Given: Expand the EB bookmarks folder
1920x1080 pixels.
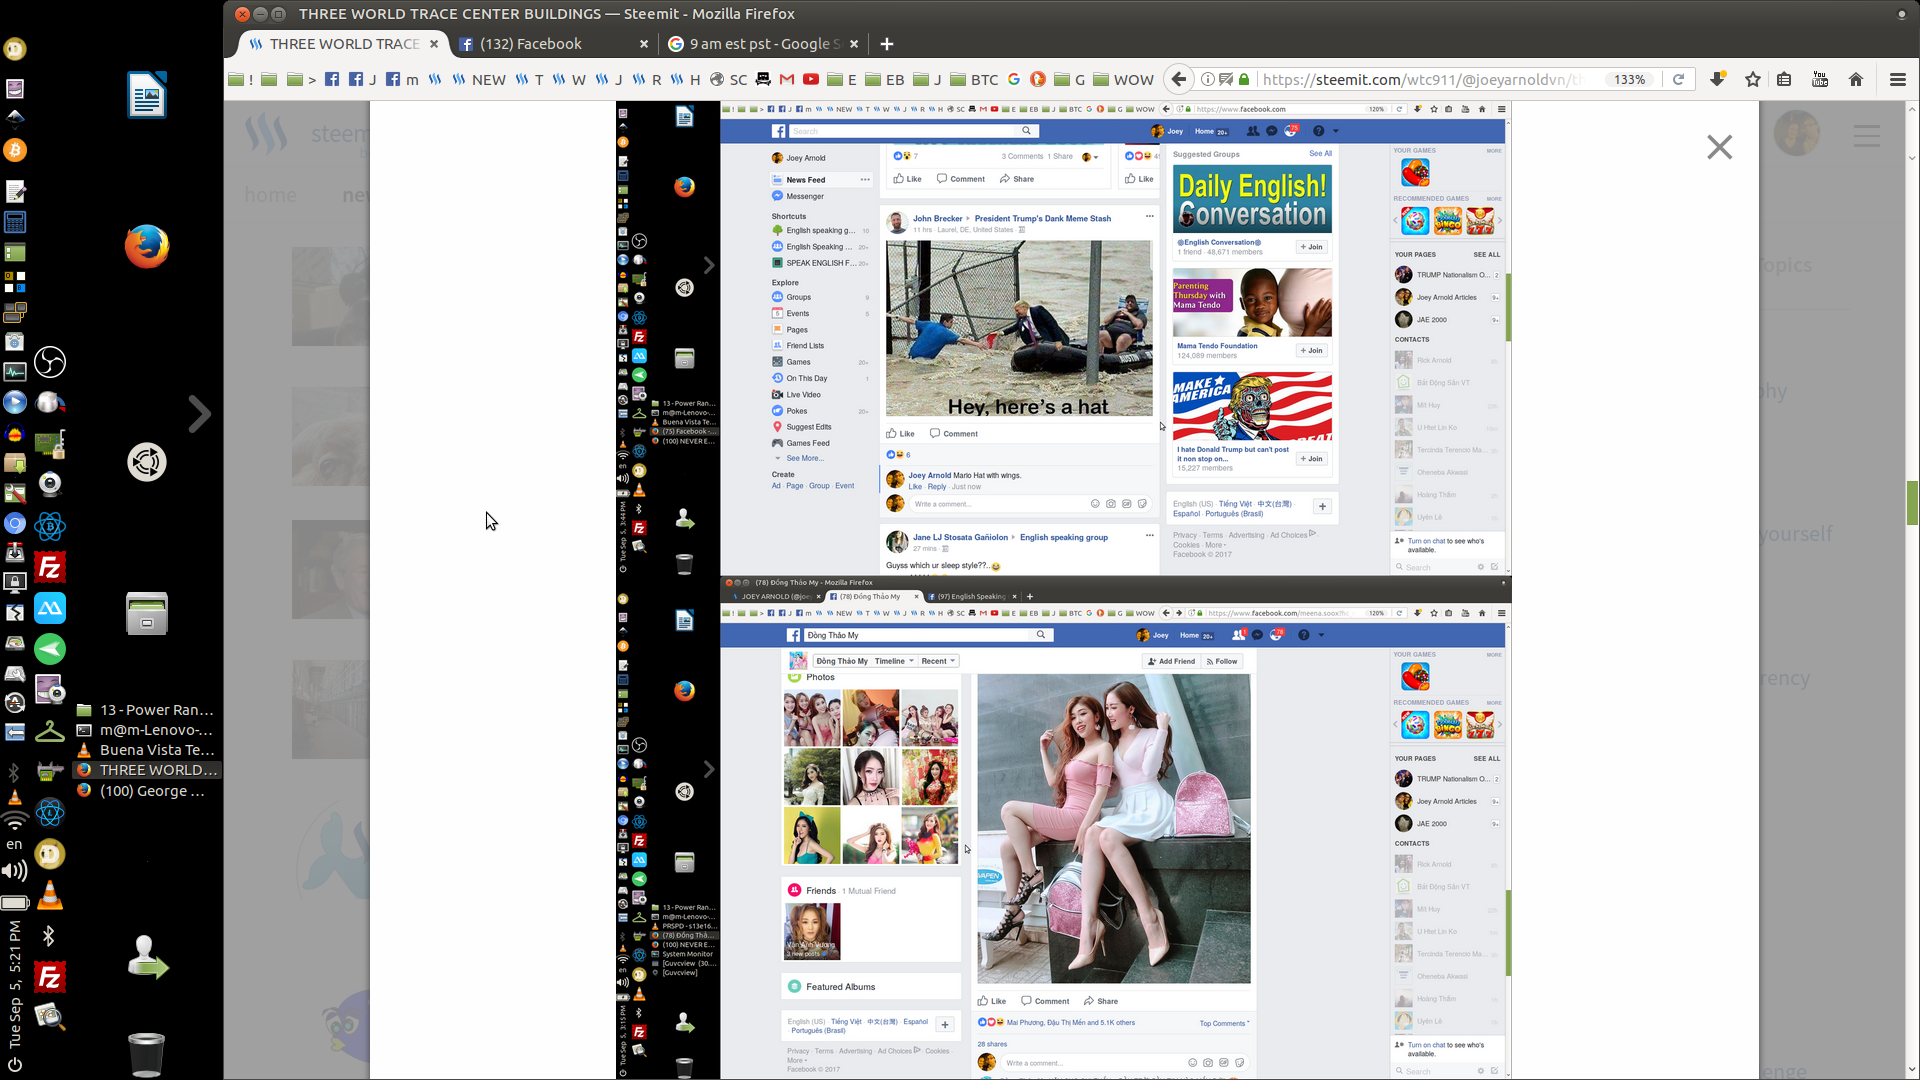Looking at the screenshot, I should click(885, 80).
